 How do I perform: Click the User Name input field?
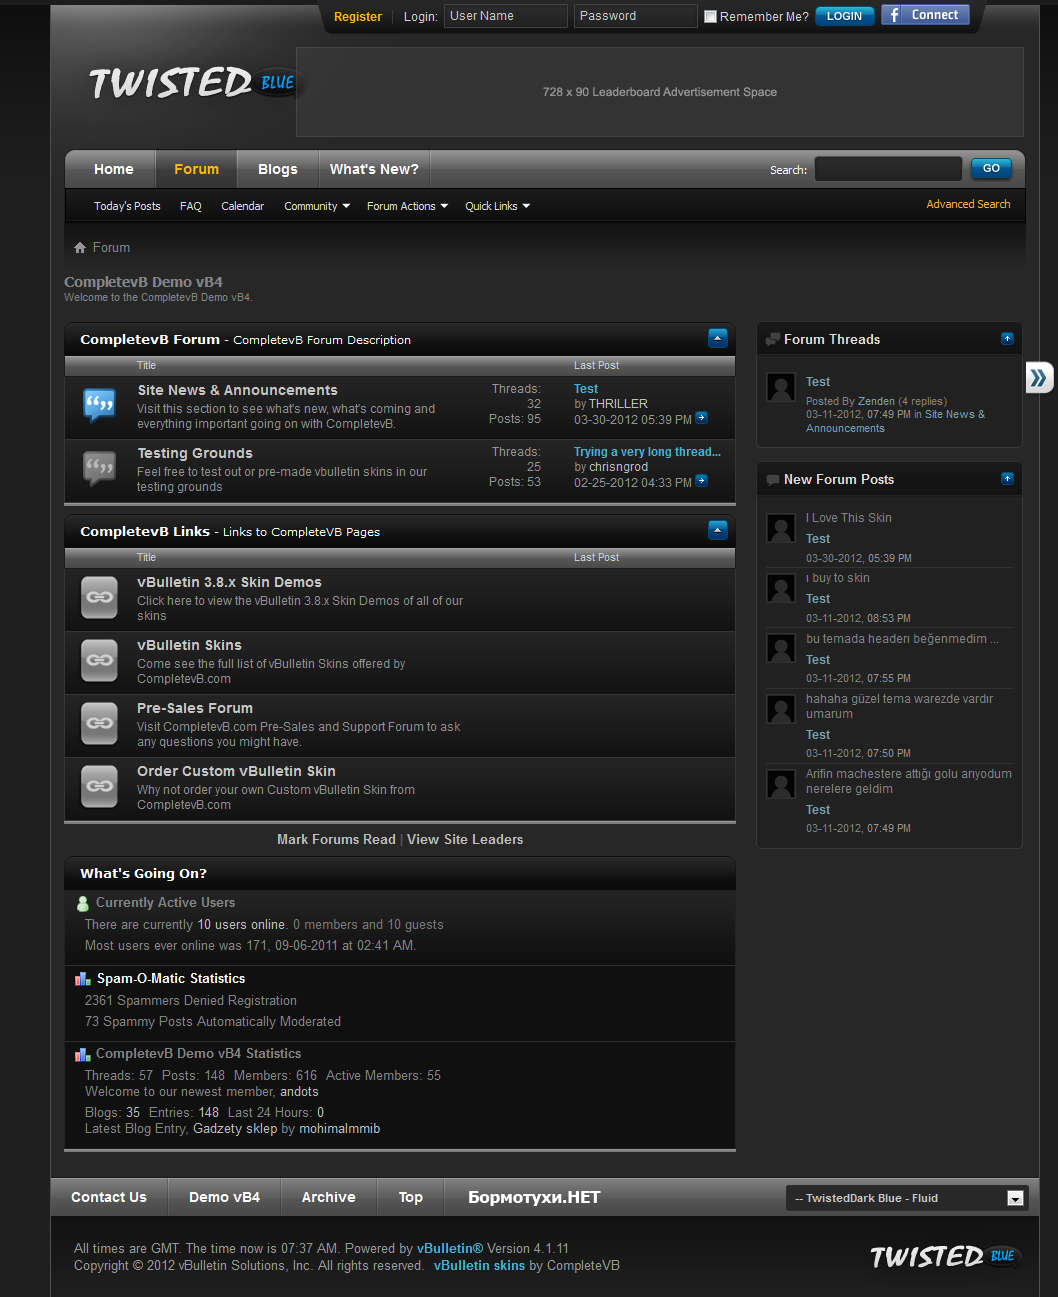pos(506,16)
